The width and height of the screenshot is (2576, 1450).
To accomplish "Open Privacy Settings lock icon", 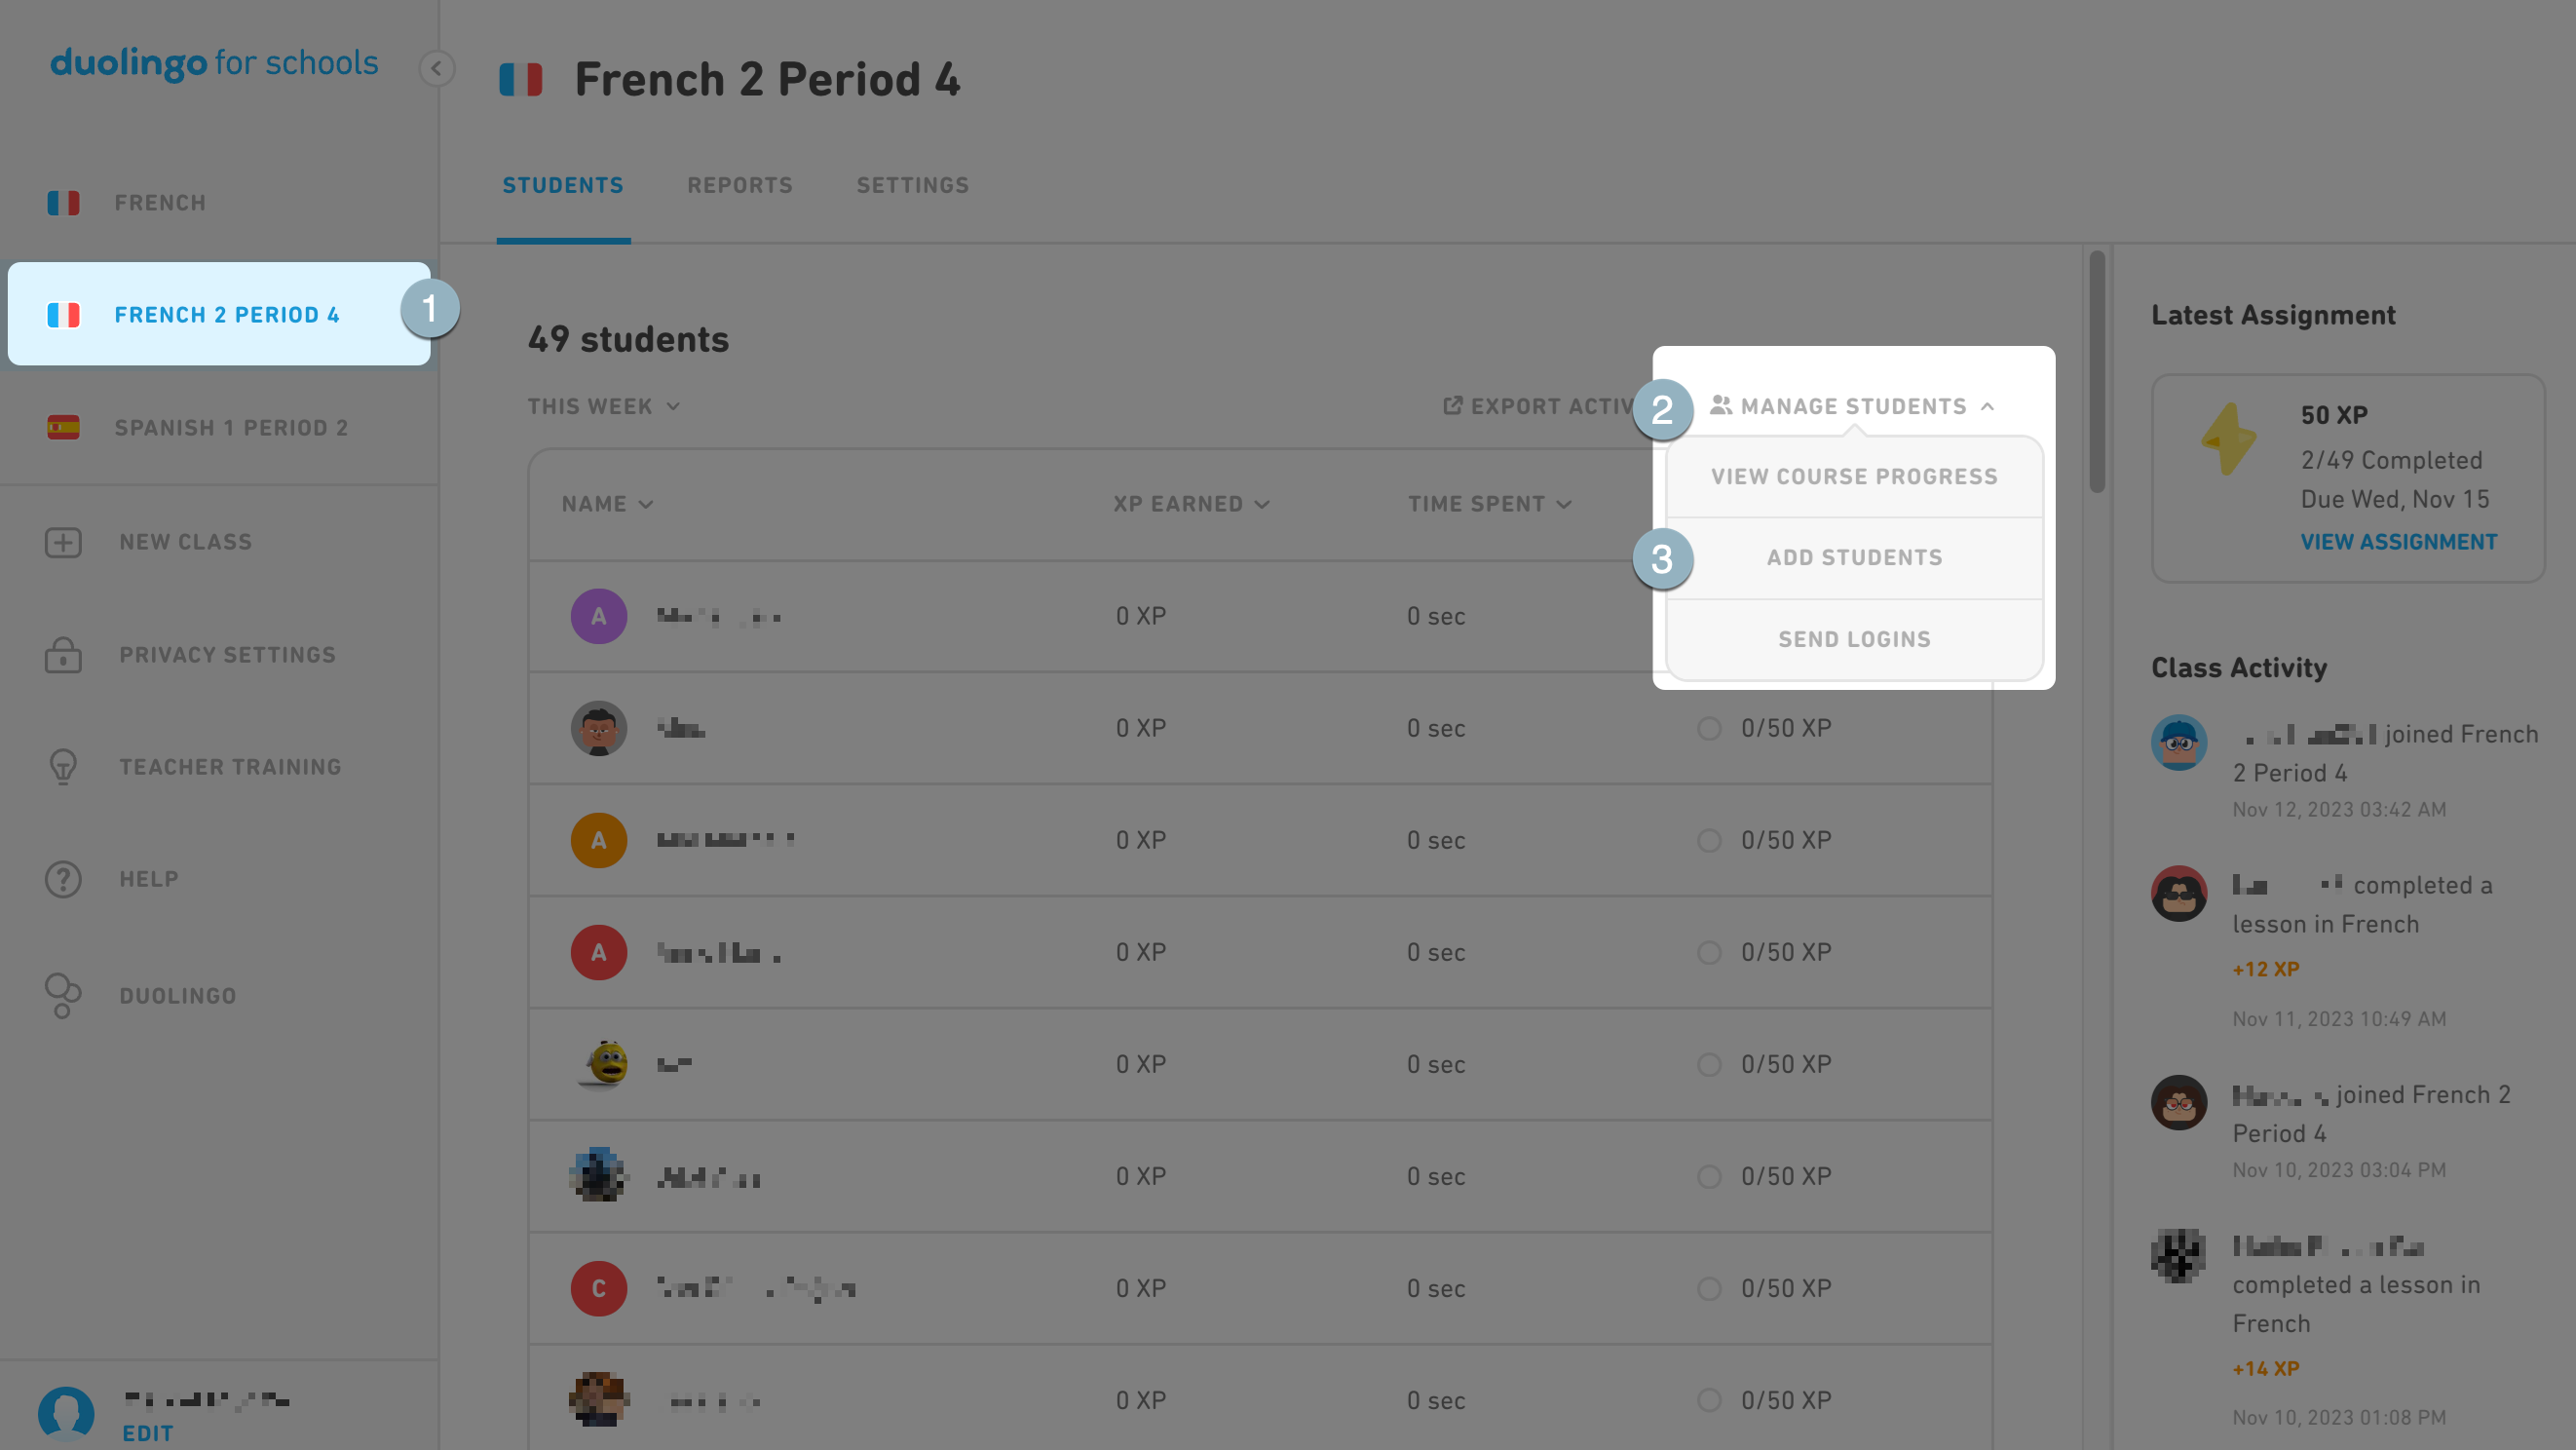I will coord(63,655).
